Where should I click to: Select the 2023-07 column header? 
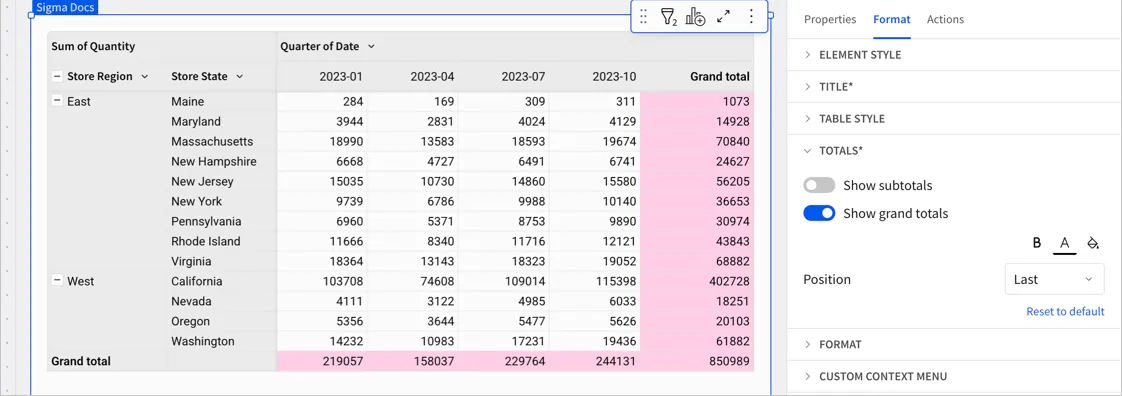[504, 77]
